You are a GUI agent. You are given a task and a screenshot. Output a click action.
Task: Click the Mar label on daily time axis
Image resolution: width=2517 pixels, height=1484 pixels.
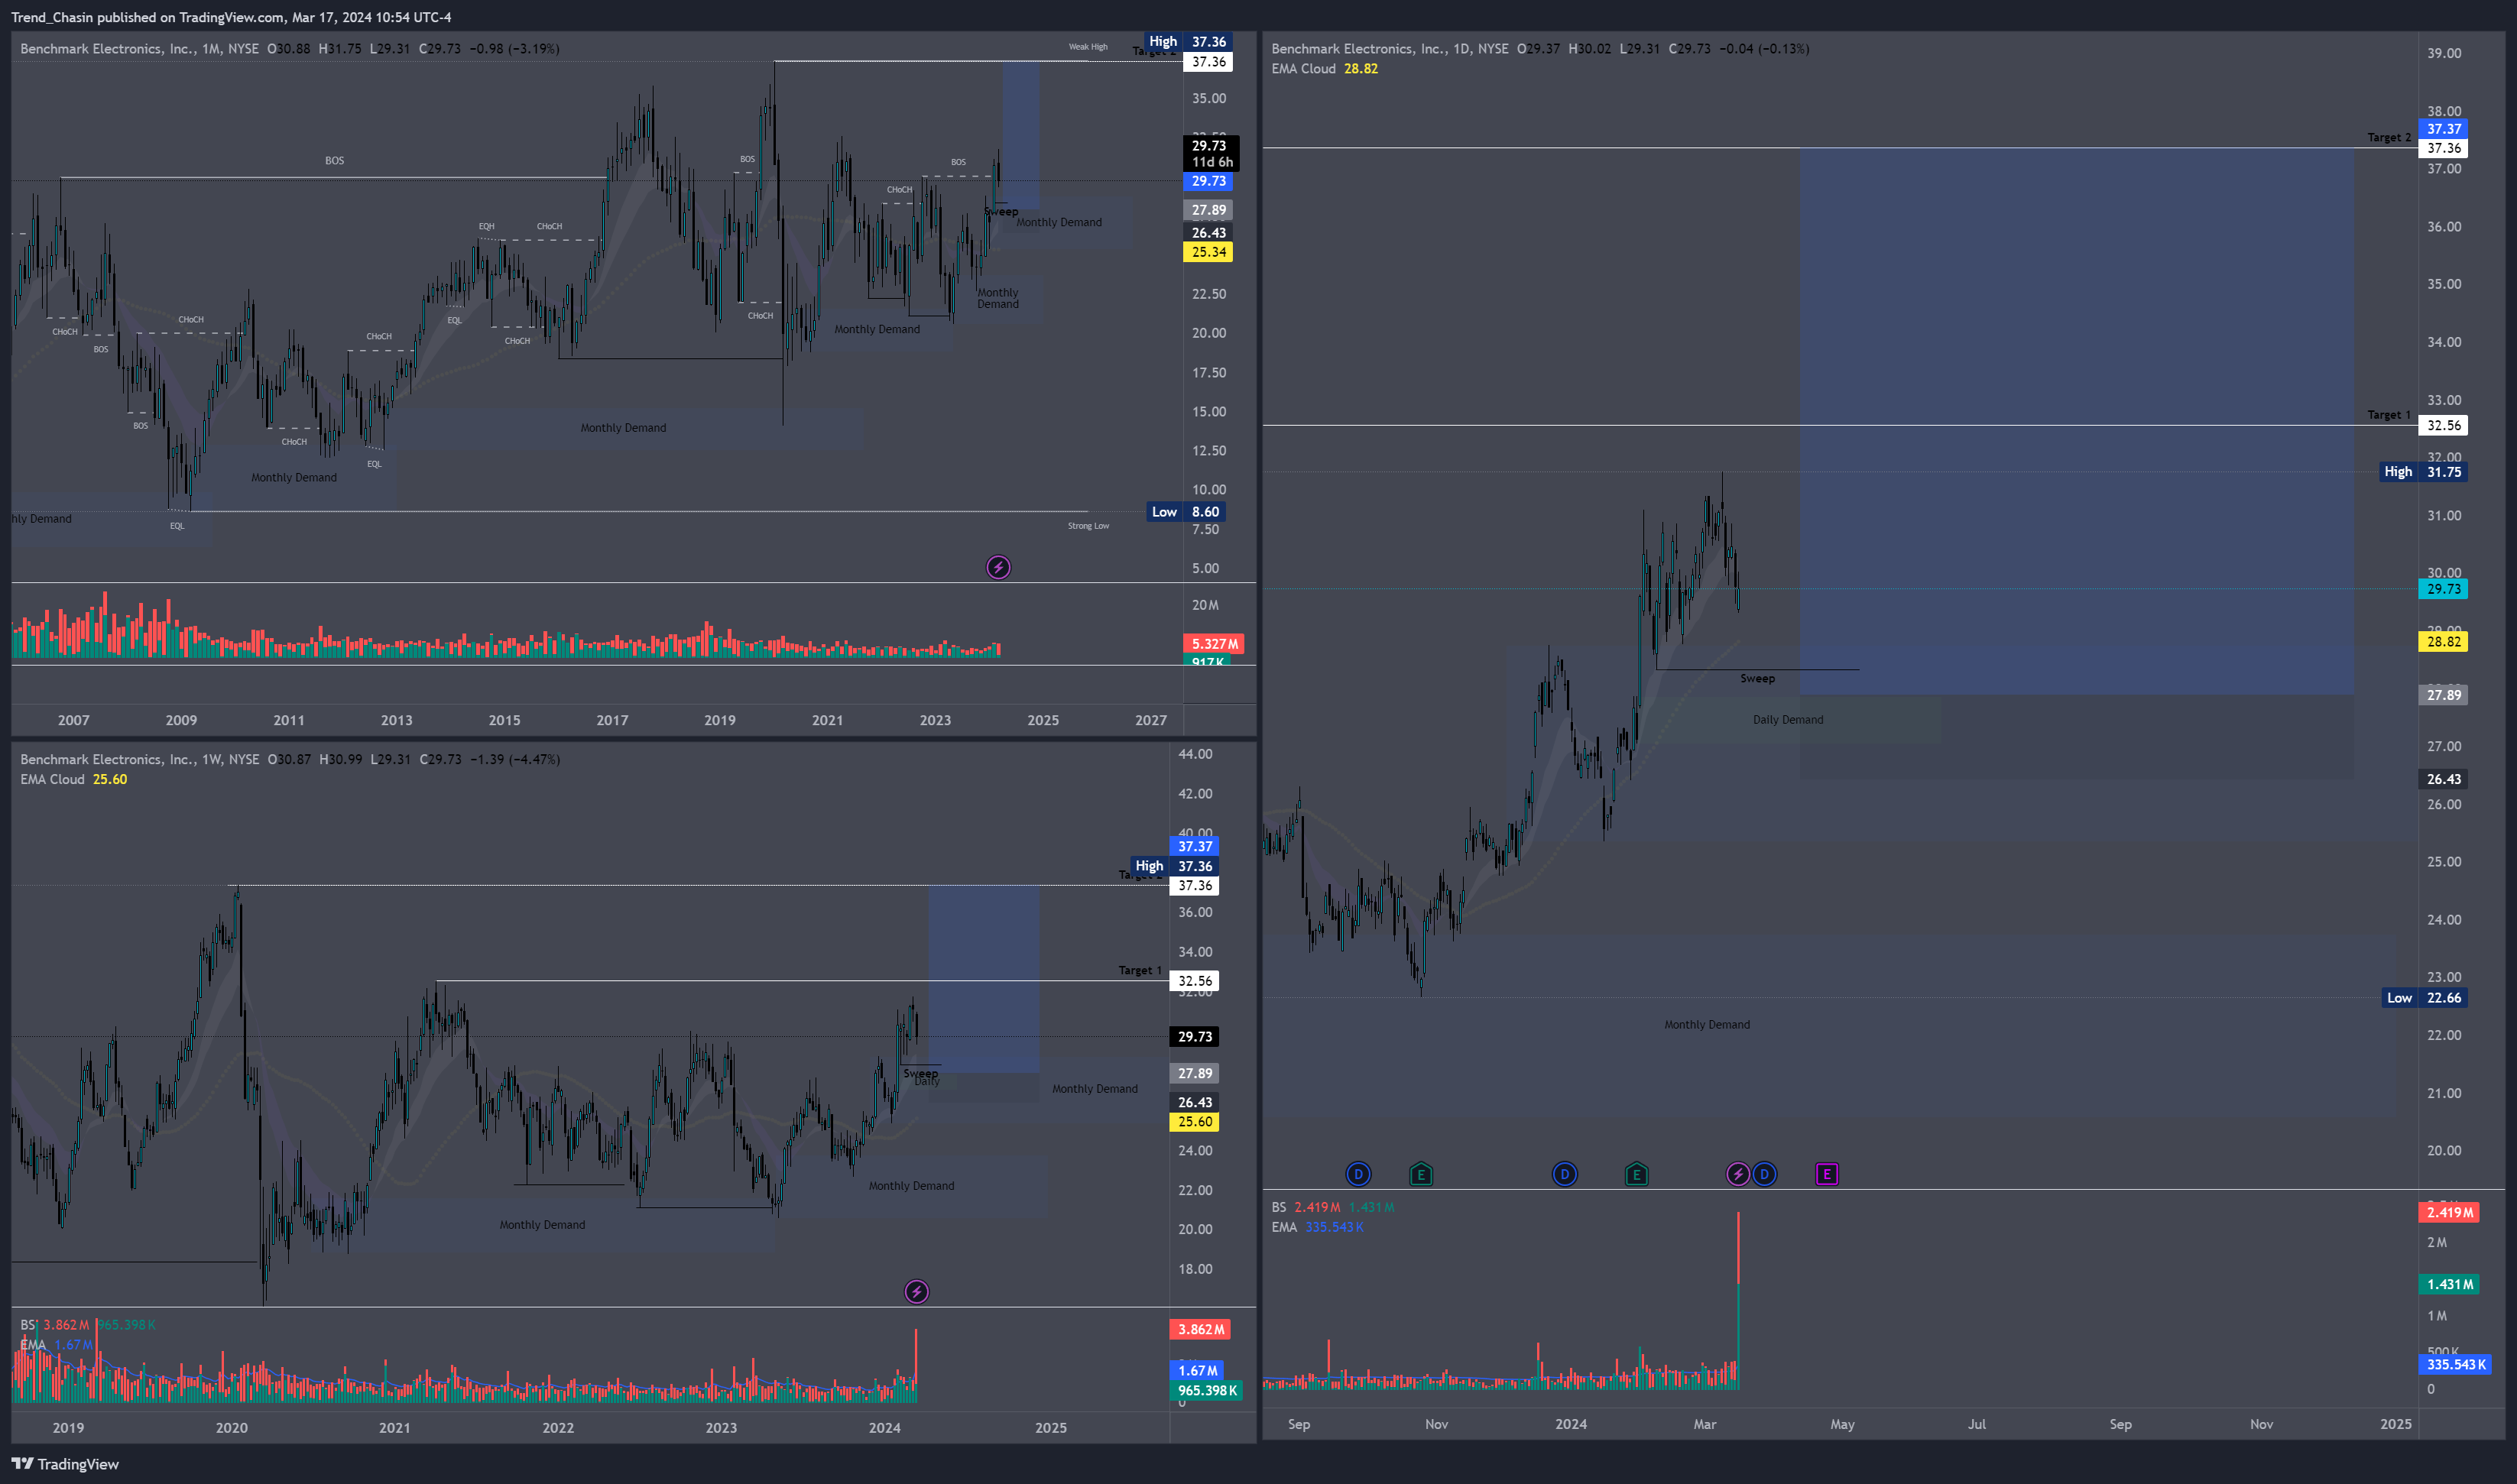coord(1705,1424)
